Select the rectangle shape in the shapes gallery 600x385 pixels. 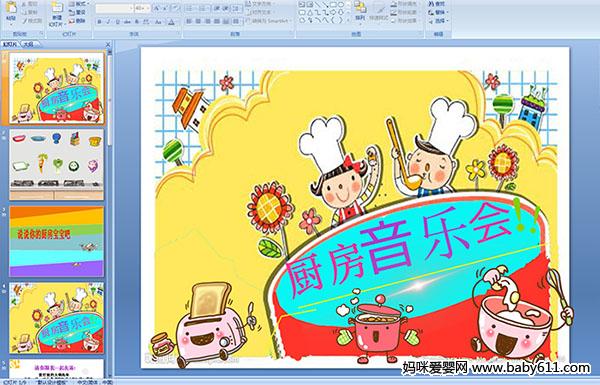point(333,5)
